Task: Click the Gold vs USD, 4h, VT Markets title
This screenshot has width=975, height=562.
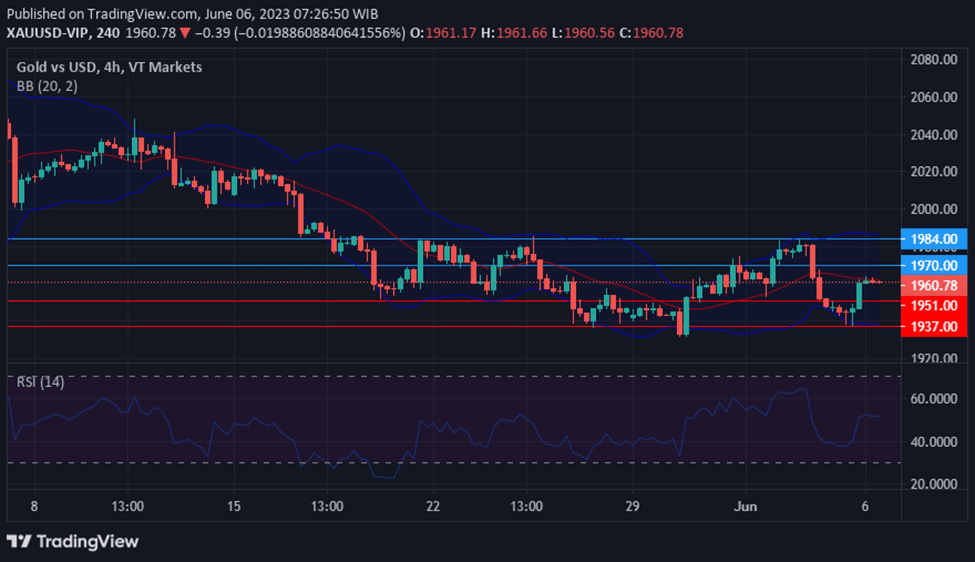Action: click(109, 67)
